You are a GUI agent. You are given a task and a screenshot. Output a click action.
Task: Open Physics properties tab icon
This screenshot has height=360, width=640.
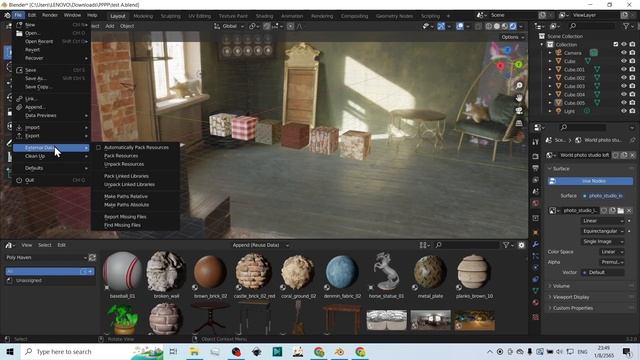pos(536,267)
